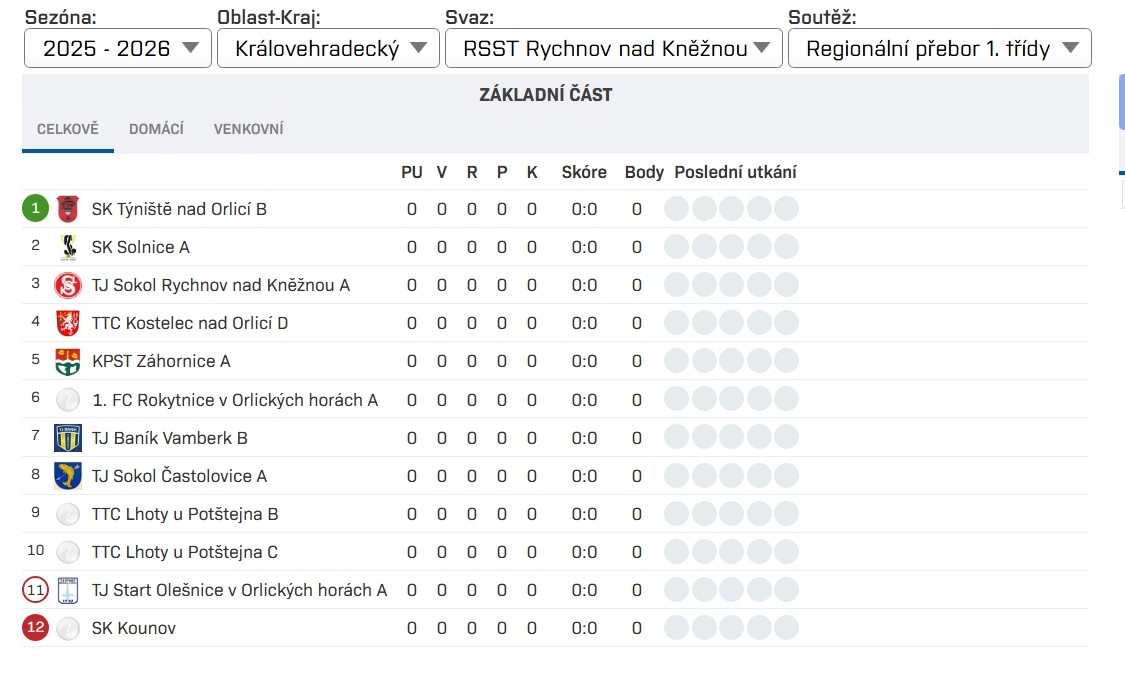Click TJ Sokol Rychnov nad Kněžnou logo
Viewport: 1125px width, 673px height.
(67, 285)
